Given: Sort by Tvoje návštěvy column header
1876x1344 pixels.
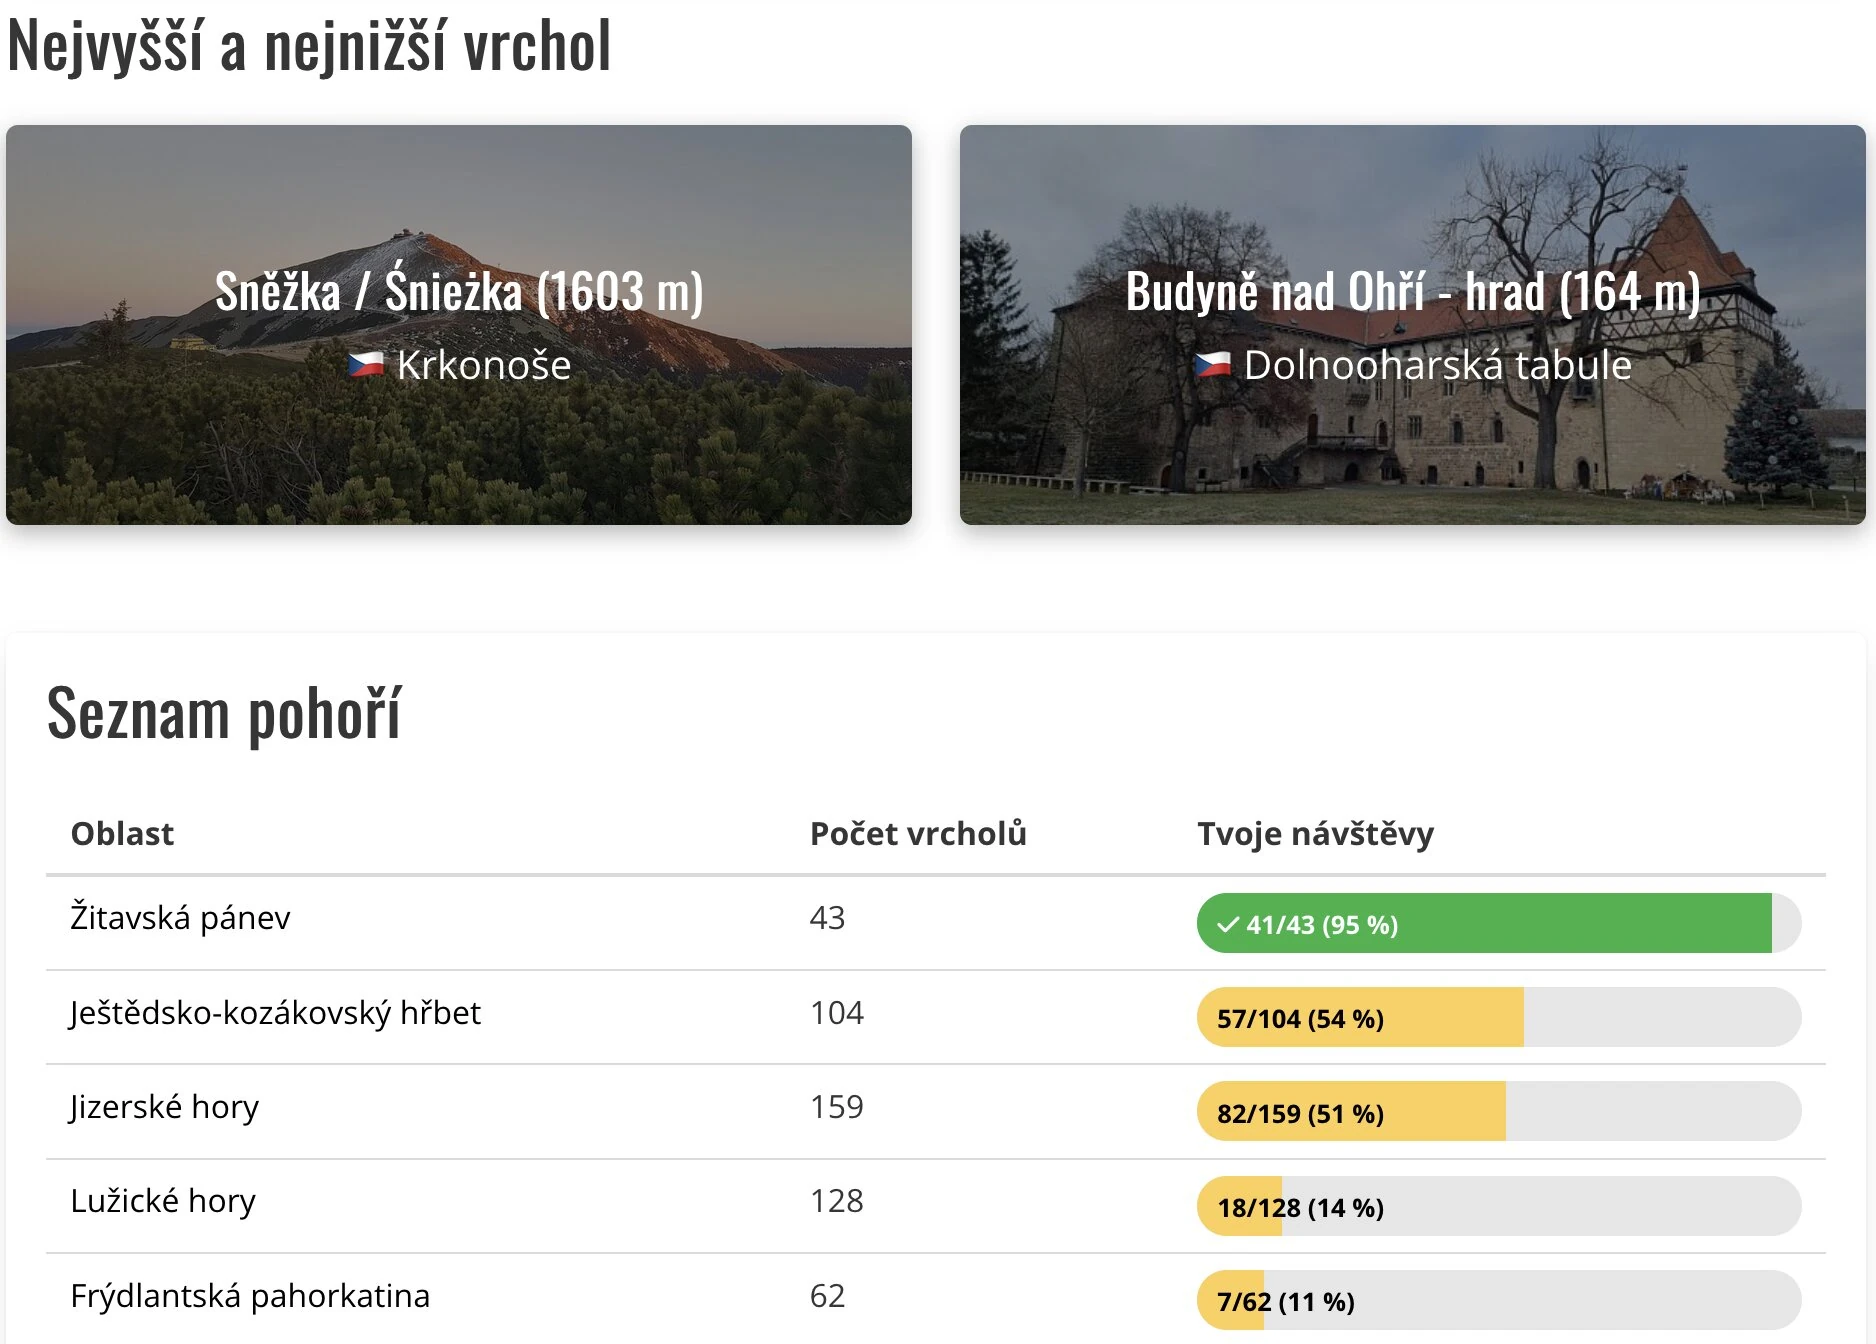Looking at the screenshot, I should point(1315,833).
